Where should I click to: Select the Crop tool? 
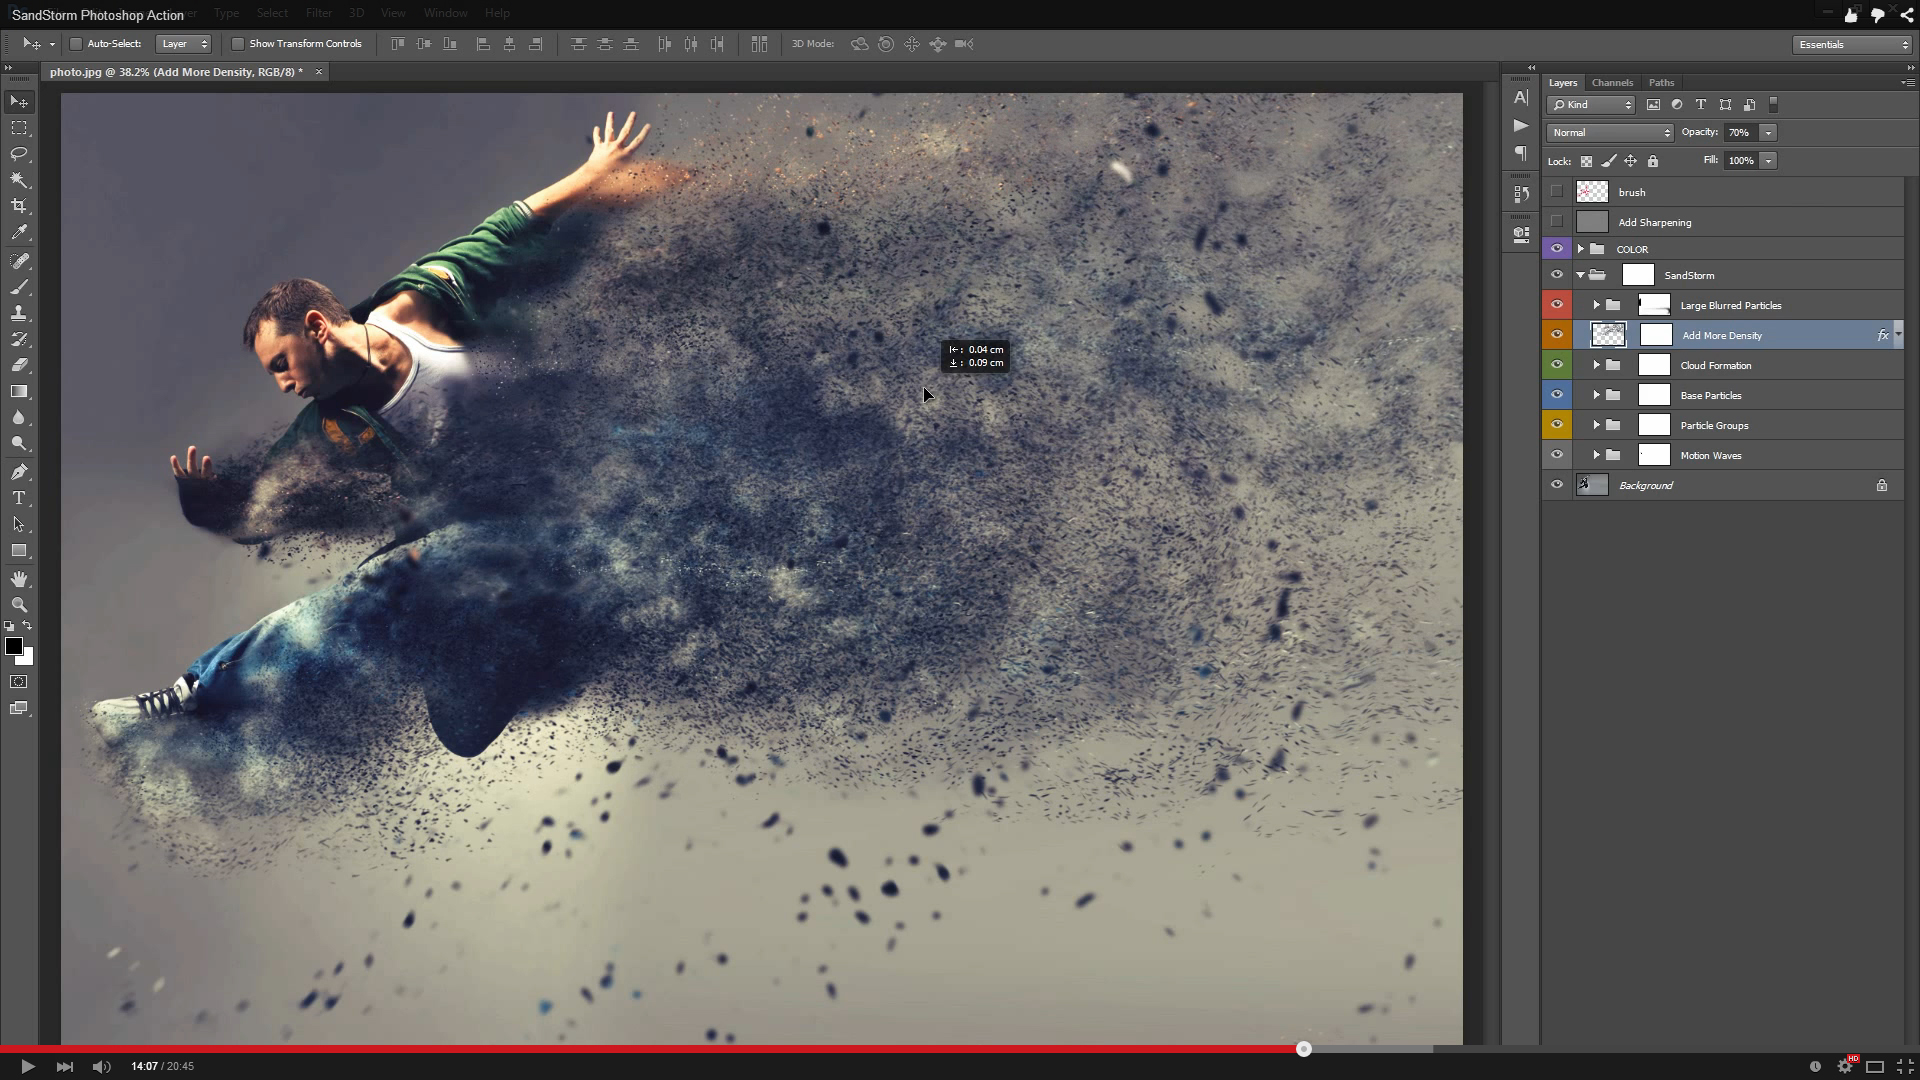(20, 206)
